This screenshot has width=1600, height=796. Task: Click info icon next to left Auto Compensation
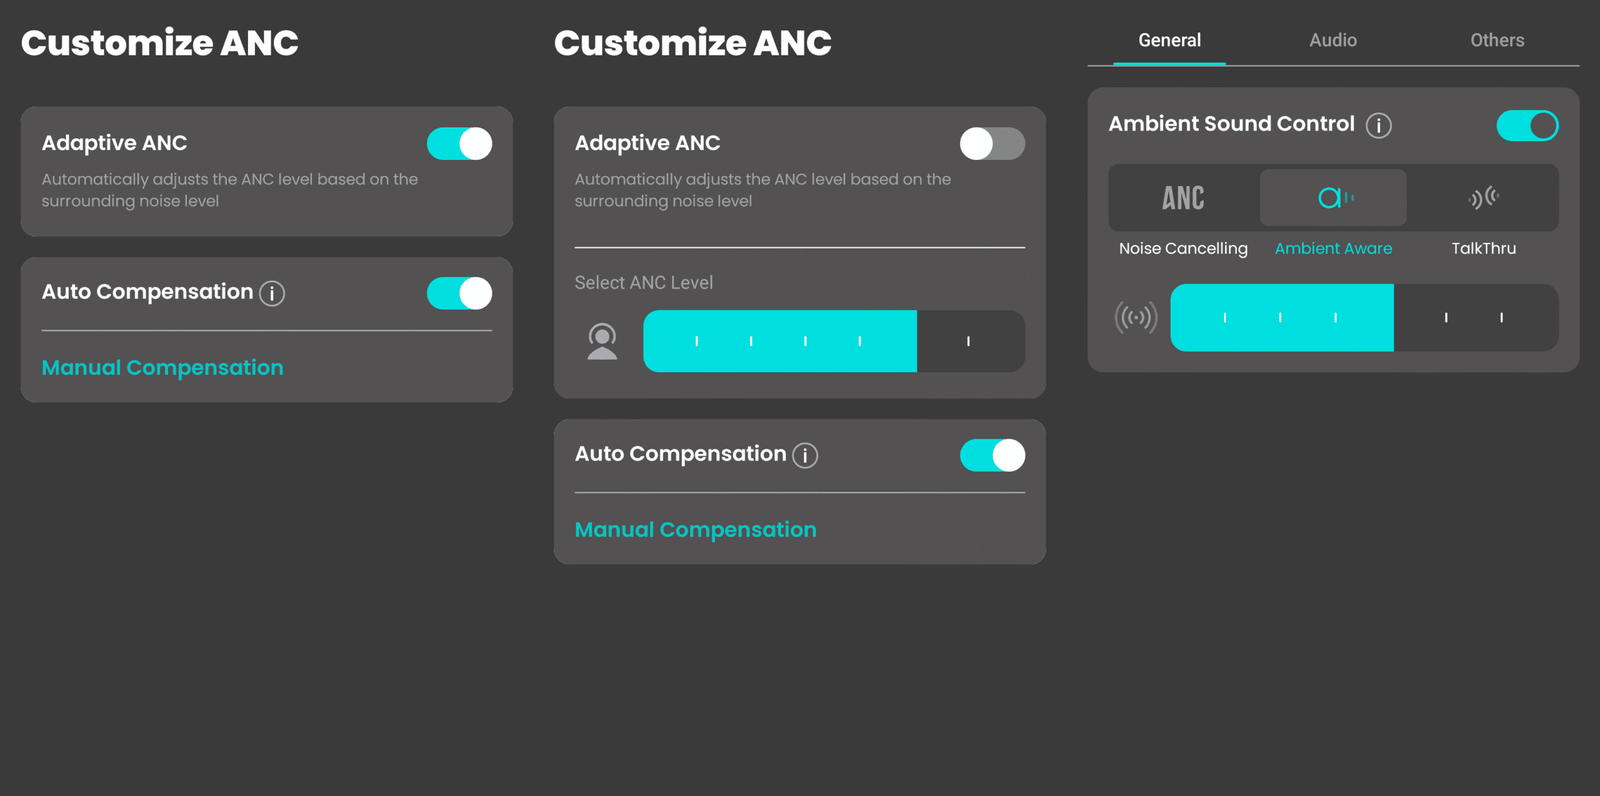tap(272, 293)
